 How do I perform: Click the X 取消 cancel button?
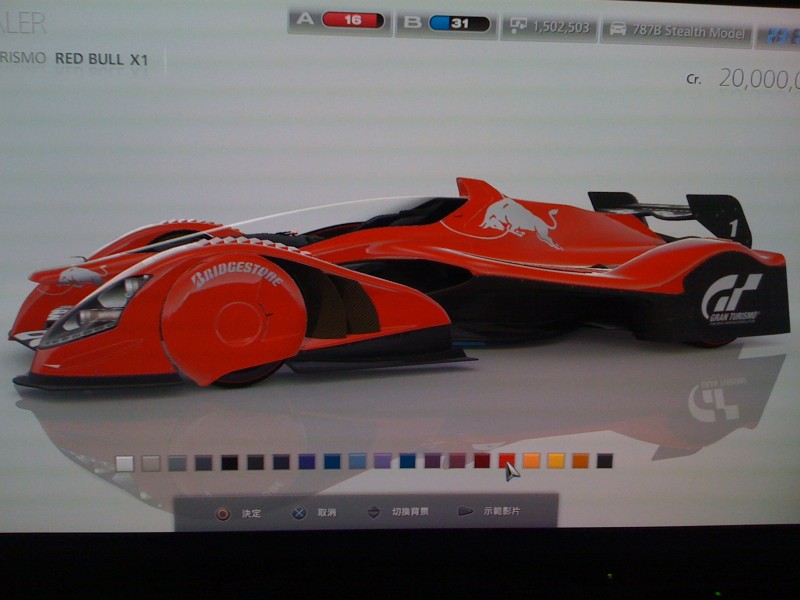(314, 512)
